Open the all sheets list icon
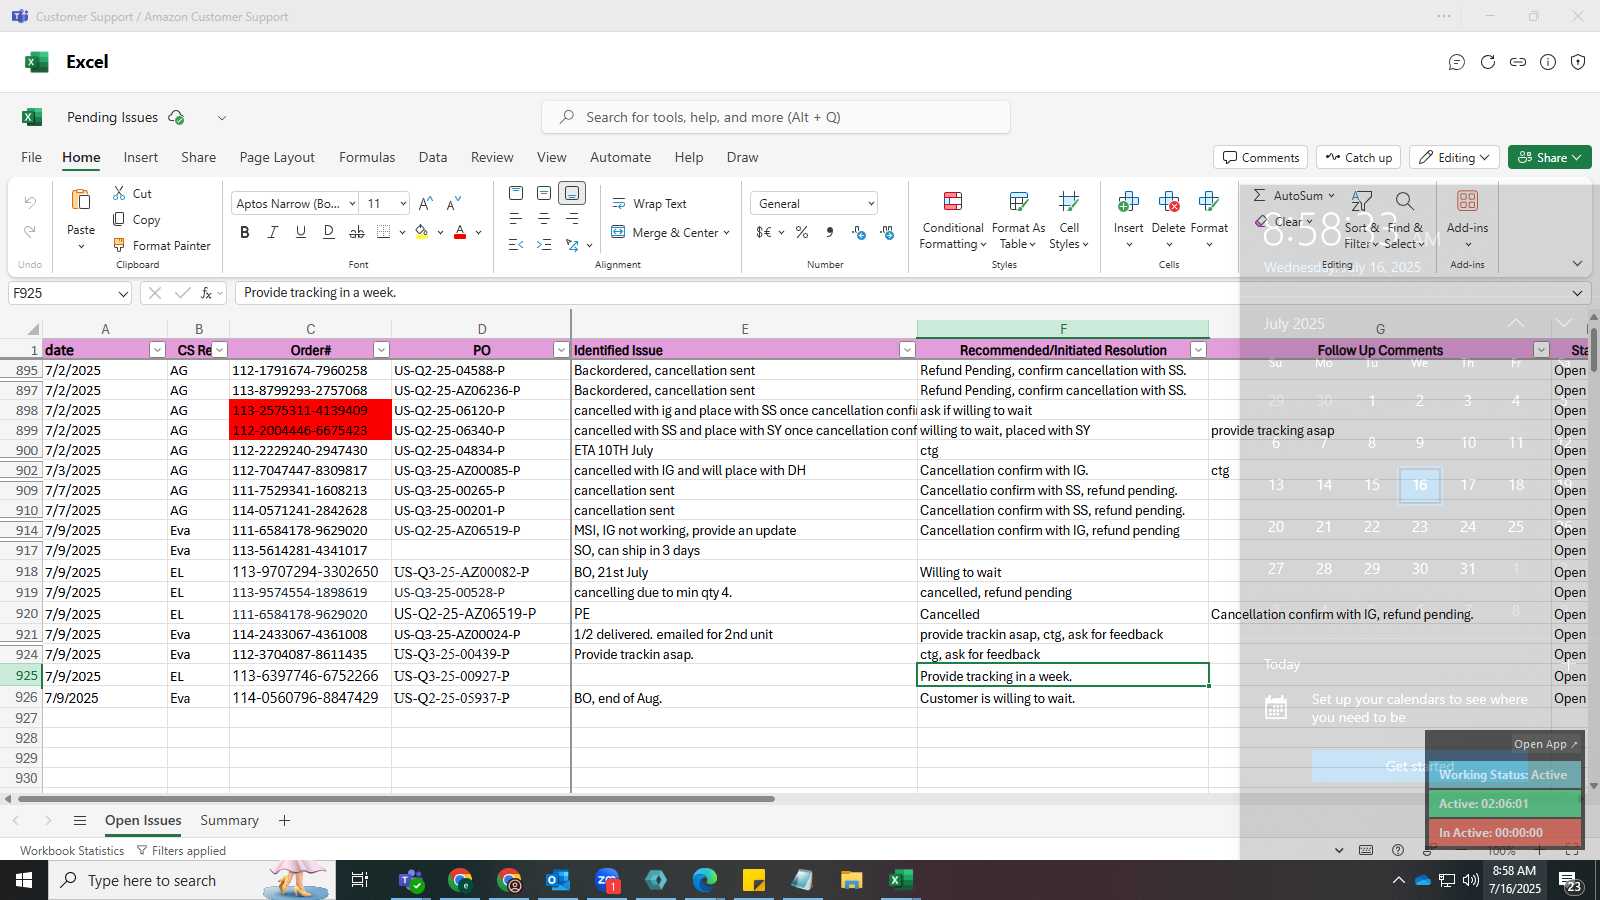Viewport: 1600px width, 900px height. coord(80,820)
